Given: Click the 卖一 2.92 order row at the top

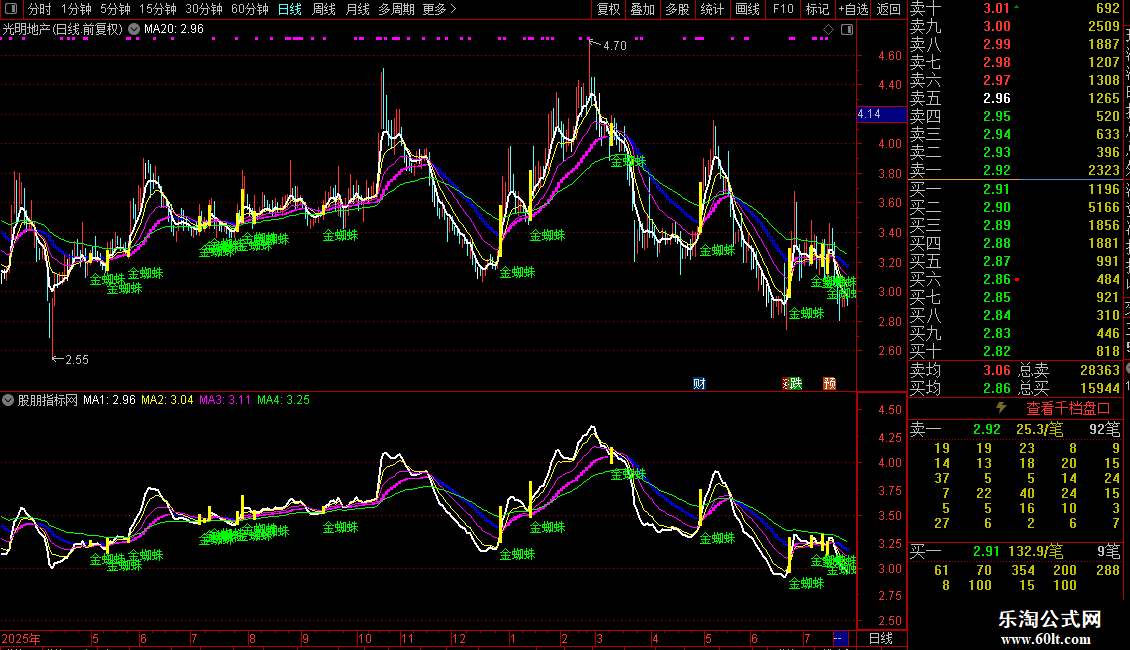Looking at the screenshot, I should (1015, 170).
